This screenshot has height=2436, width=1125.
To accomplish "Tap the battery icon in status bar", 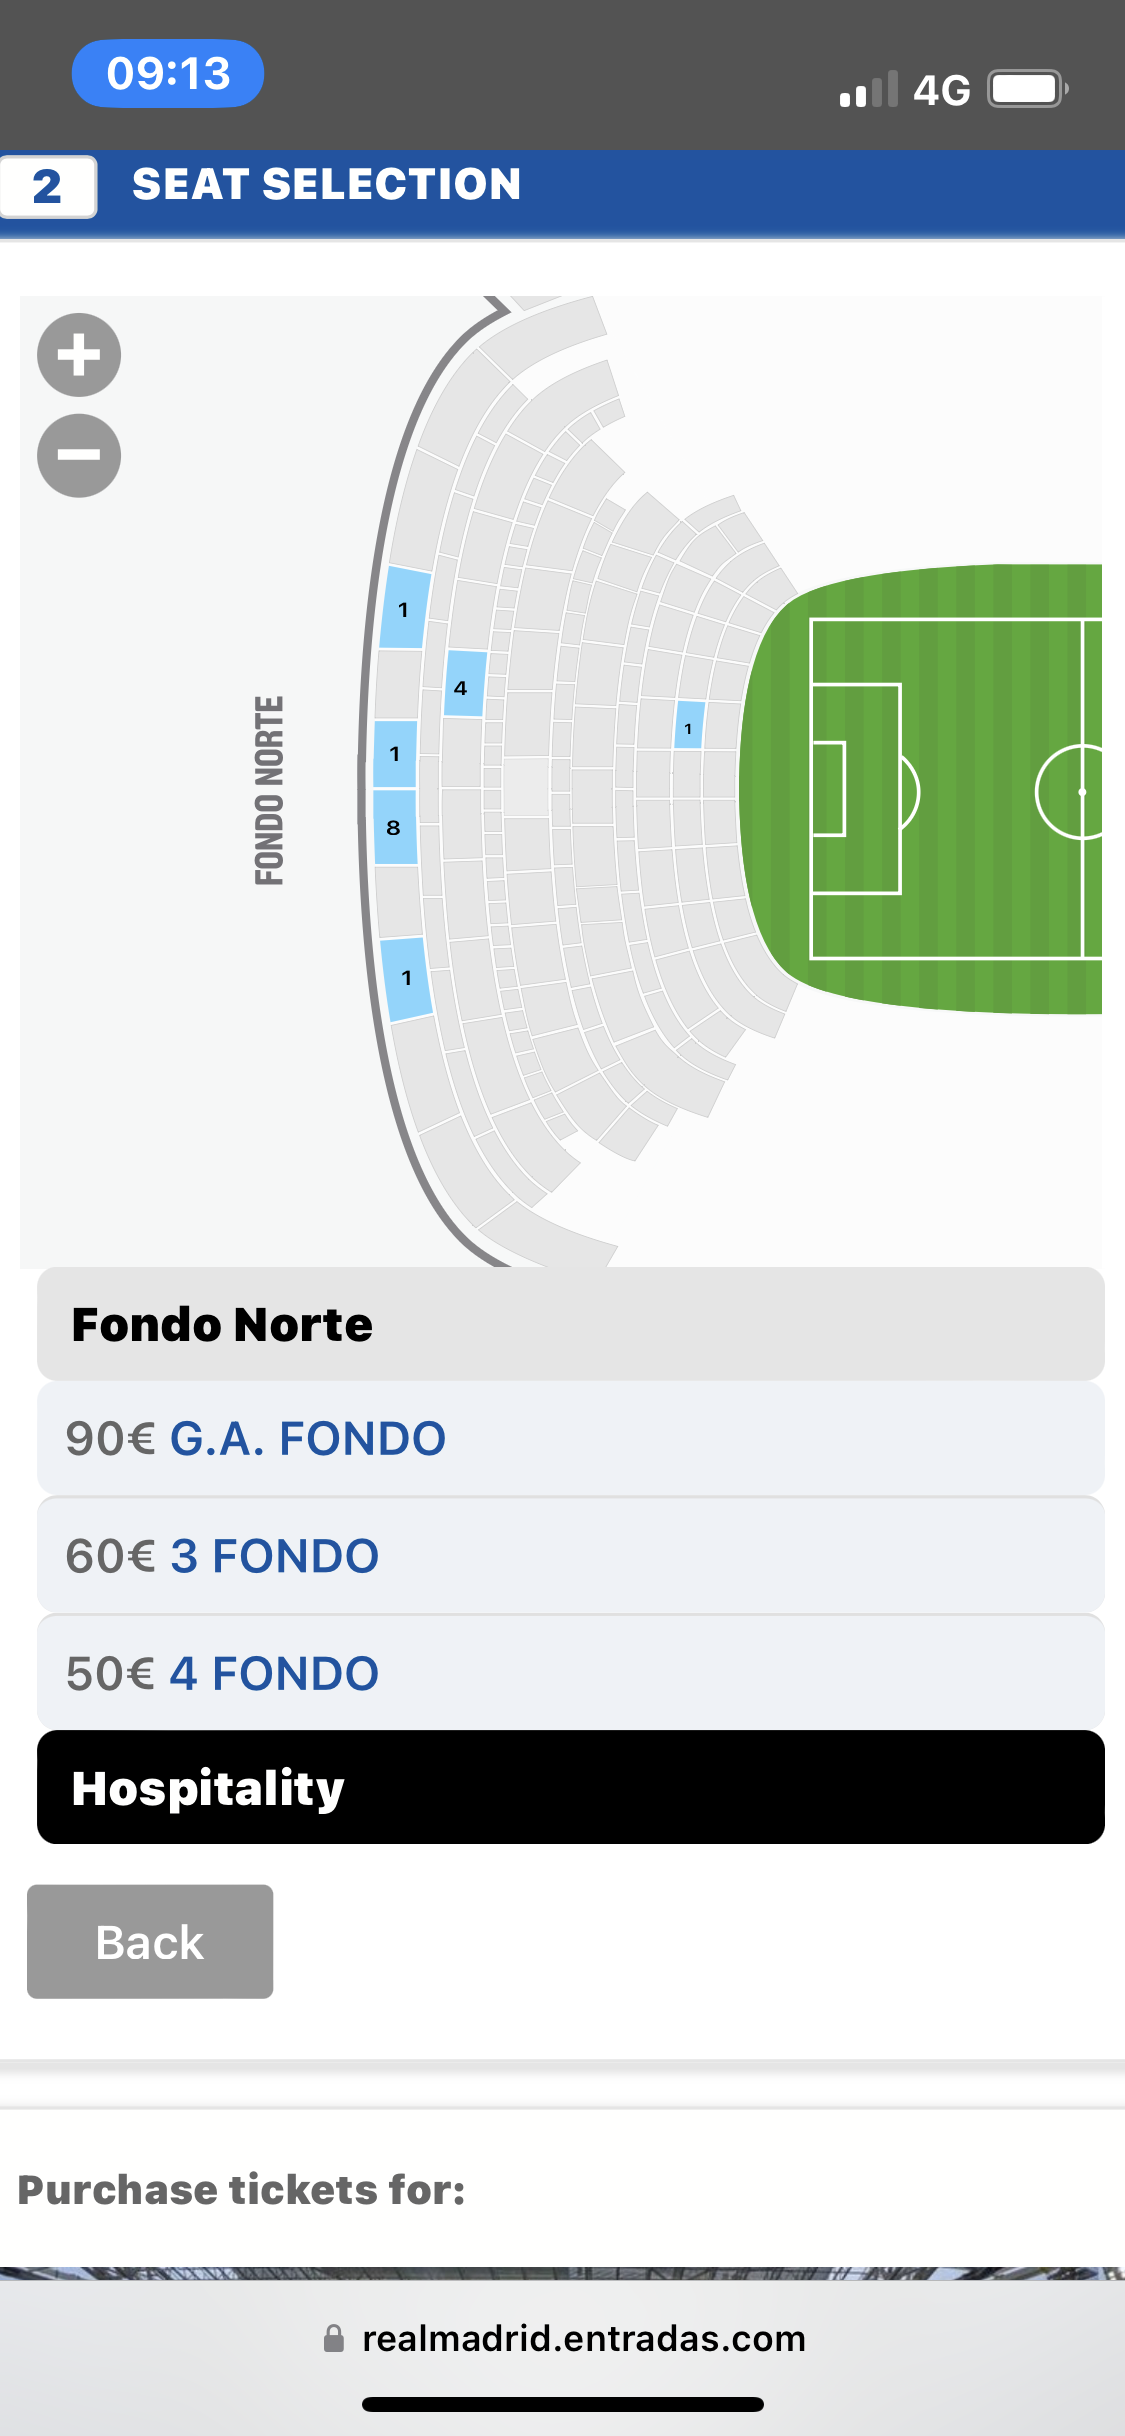I will click(x=1027, y=89).
